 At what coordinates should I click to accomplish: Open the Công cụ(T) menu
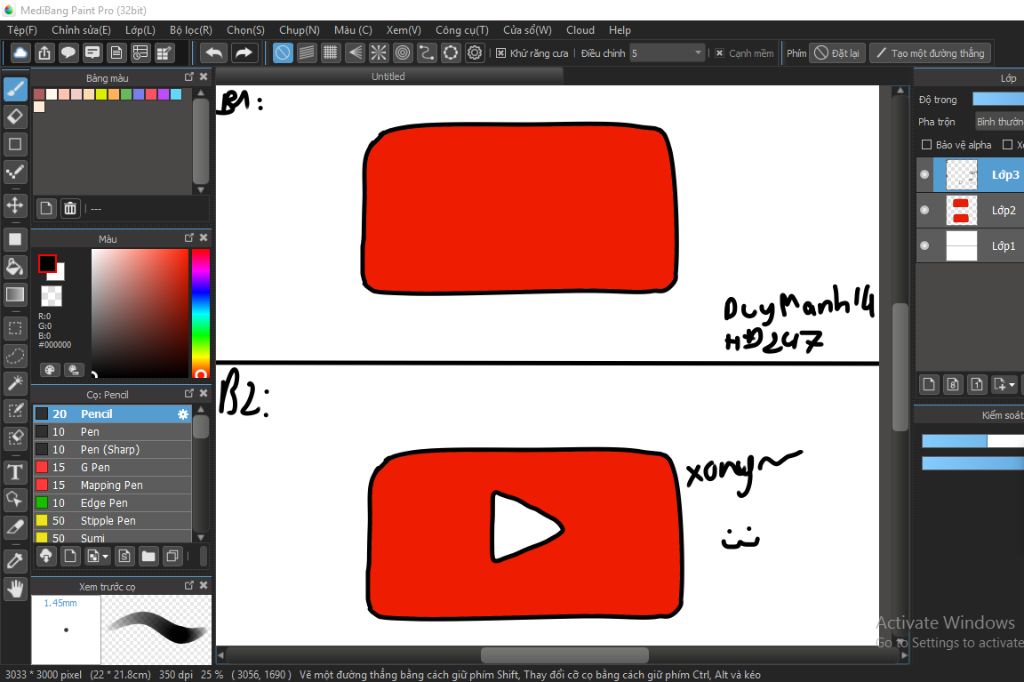point(462,30)
